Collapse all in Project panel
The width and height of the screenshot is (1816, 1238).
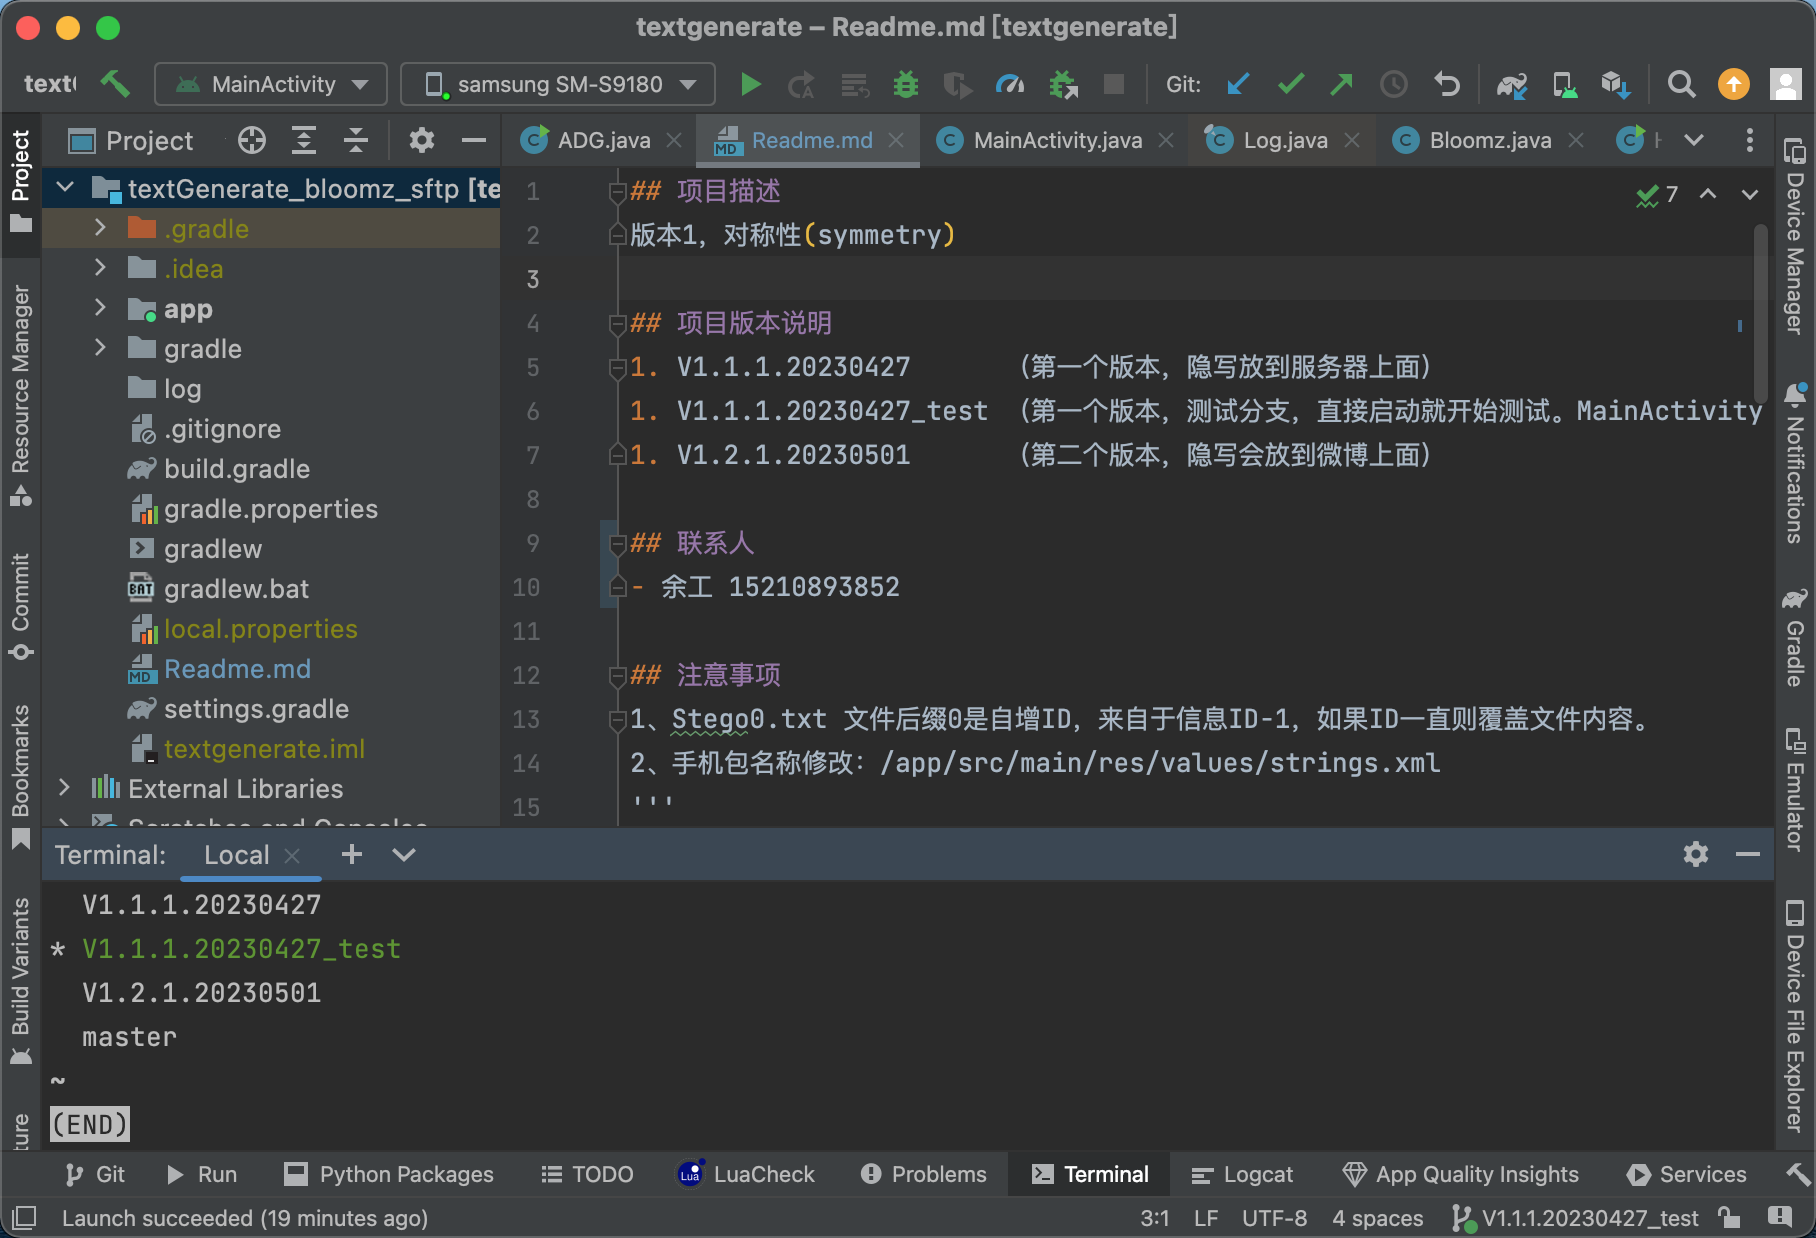tap(356, 141)
